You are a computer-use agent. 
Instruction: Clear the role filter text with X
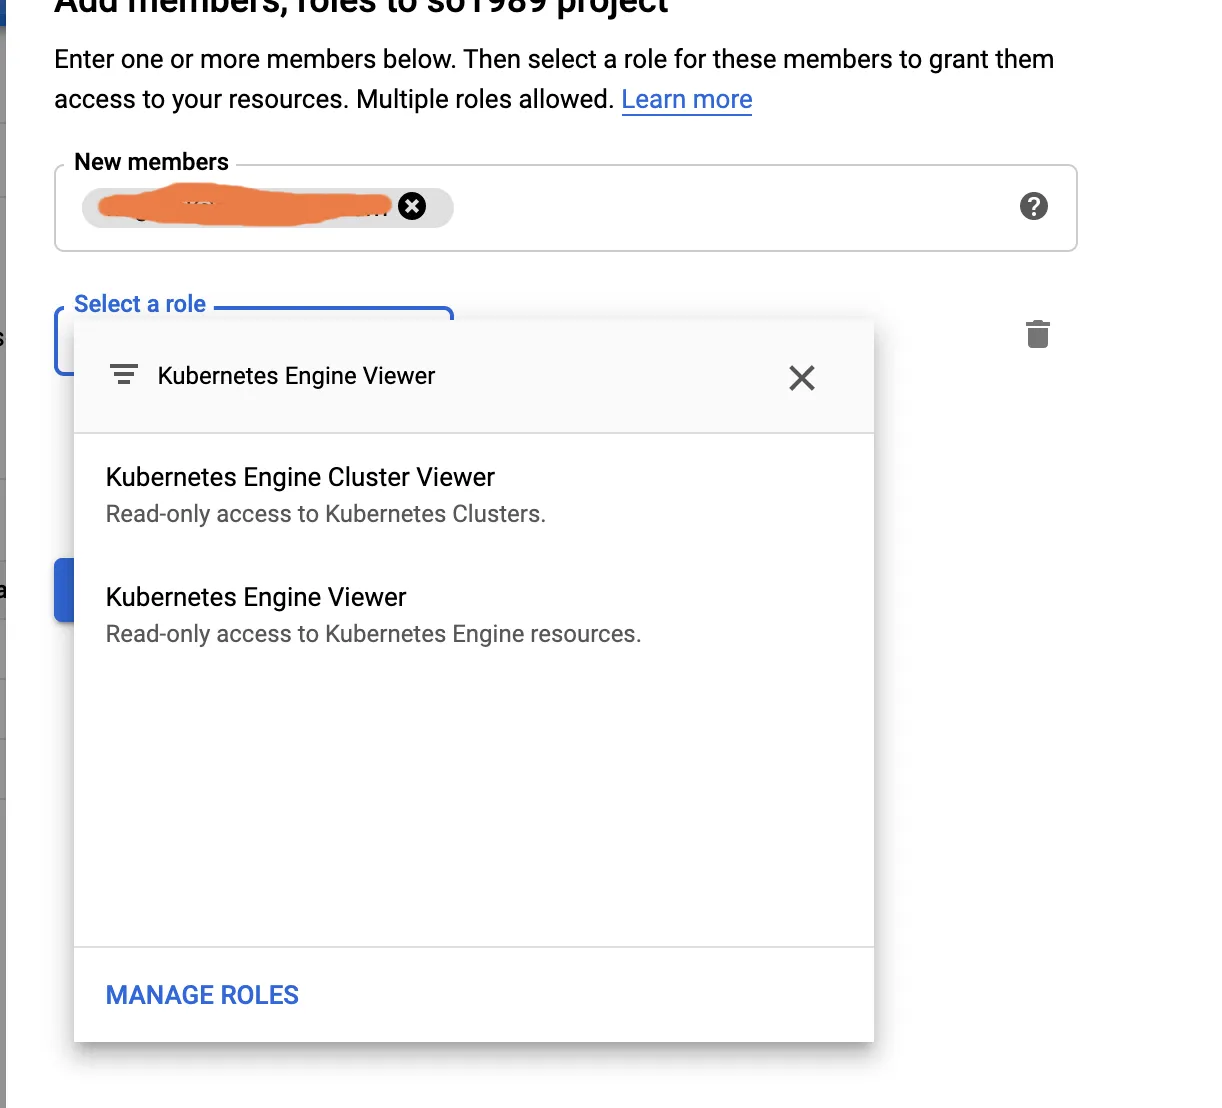[x=801, y=377]
